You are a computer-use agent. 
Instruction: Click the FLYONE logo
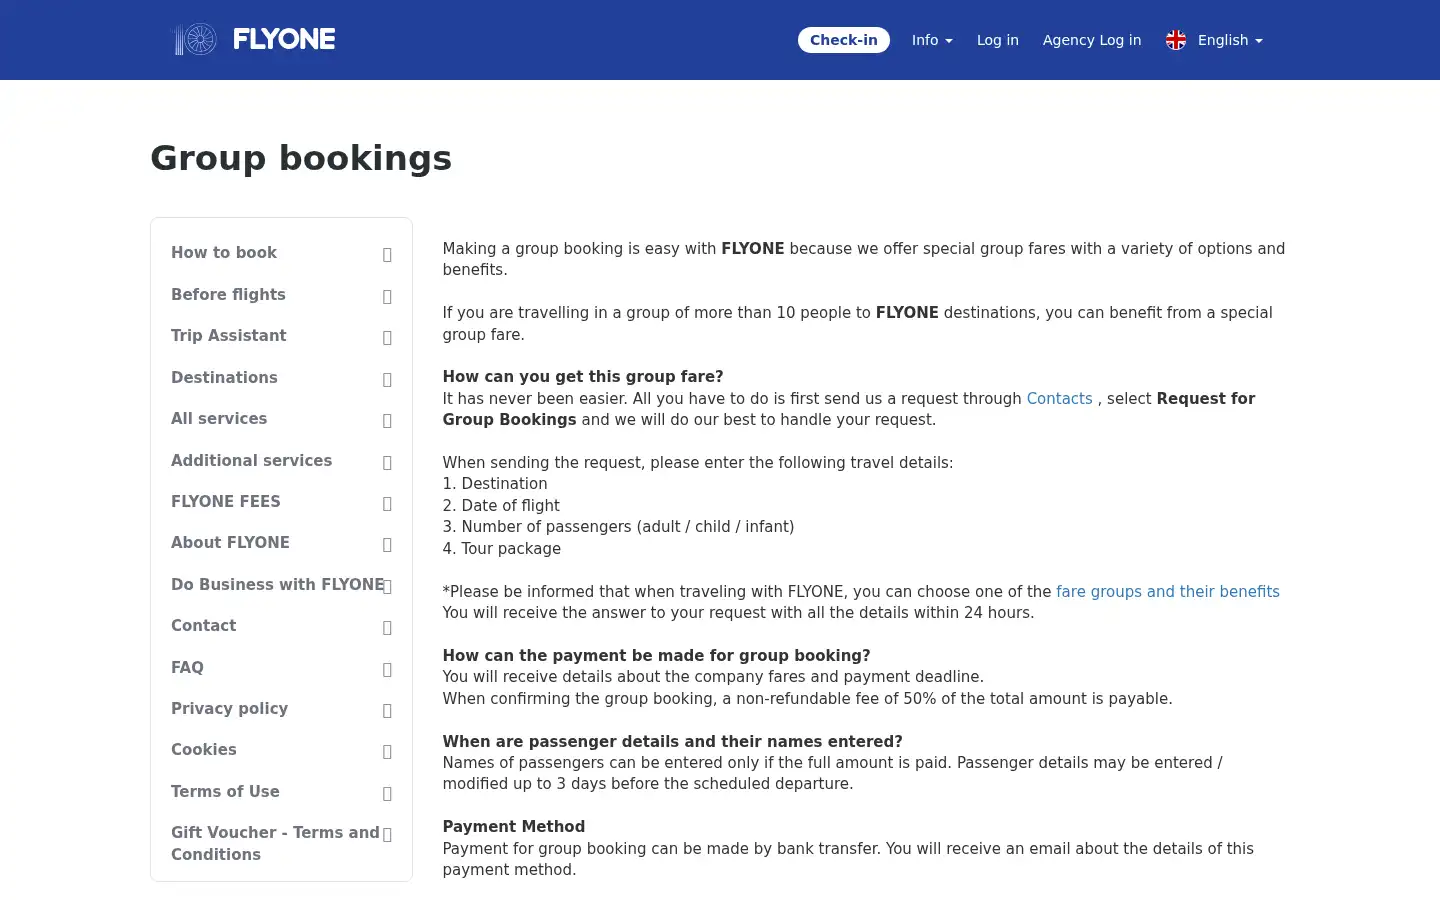pyautogui.click(x=255, y=39)
